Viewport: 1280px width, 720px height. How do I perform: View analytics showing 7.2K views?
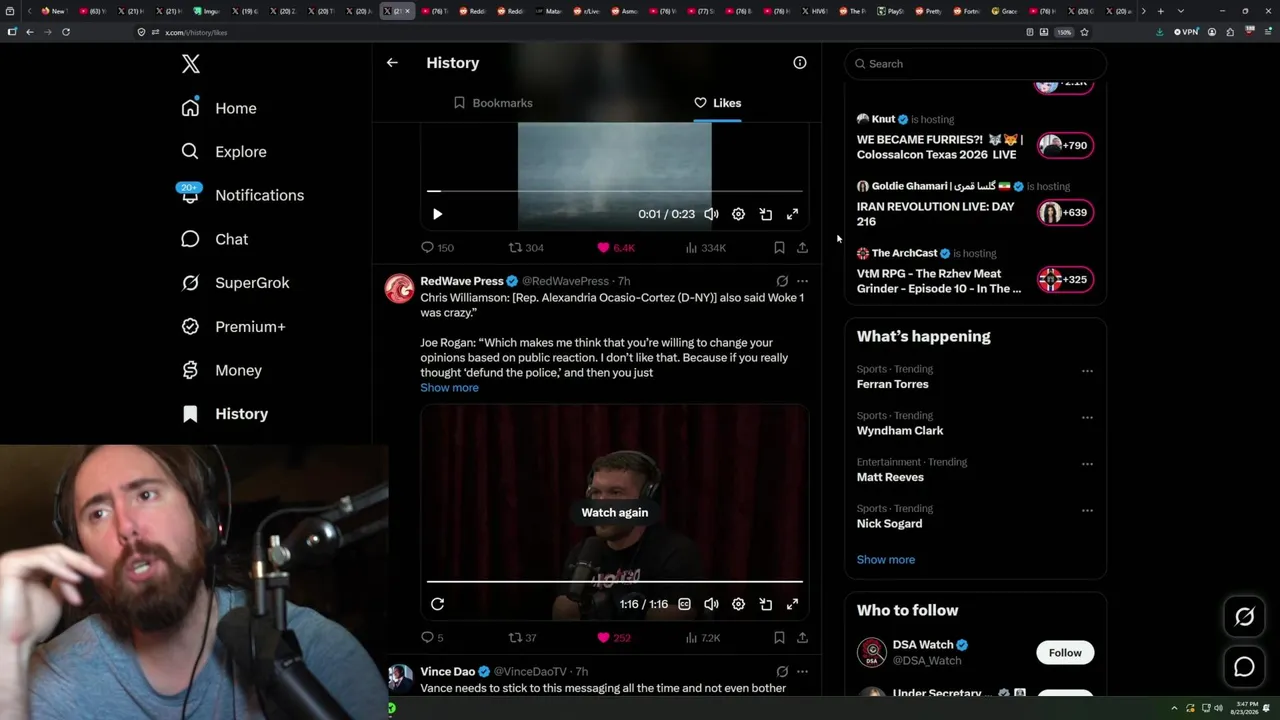click(x=703, y=638)
